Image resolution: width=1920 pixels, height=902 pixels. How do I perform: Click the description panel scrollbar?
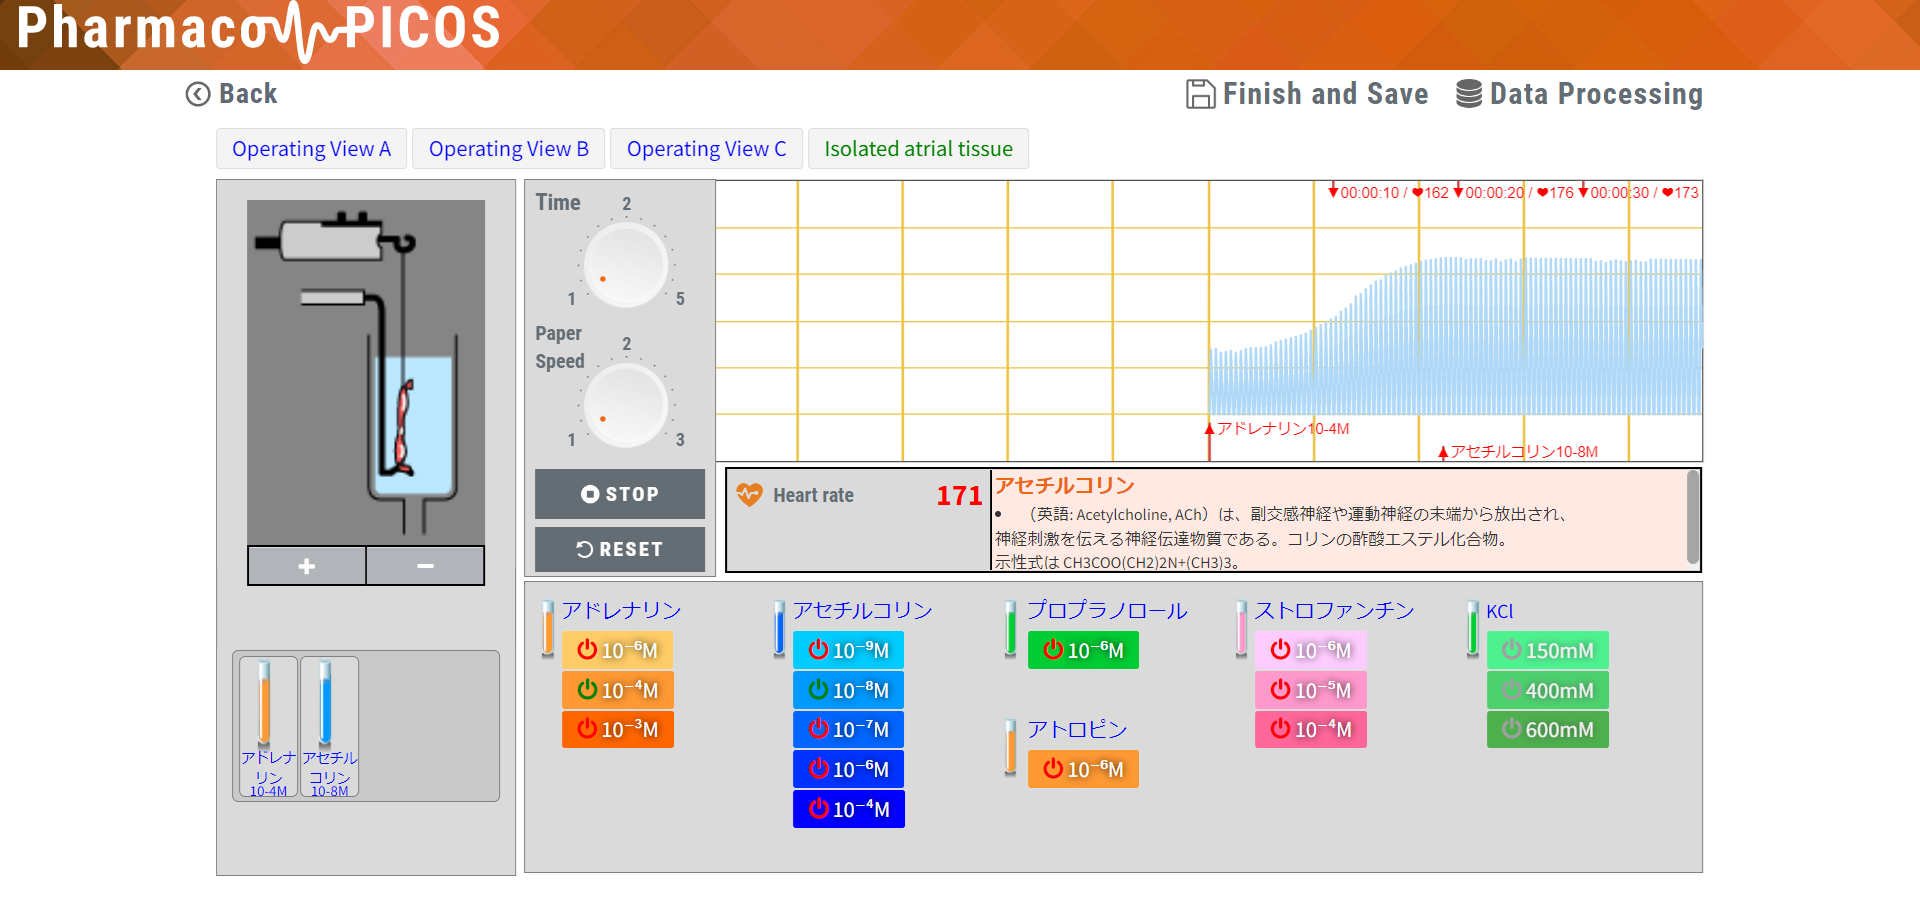click(x=1692, y=518)
